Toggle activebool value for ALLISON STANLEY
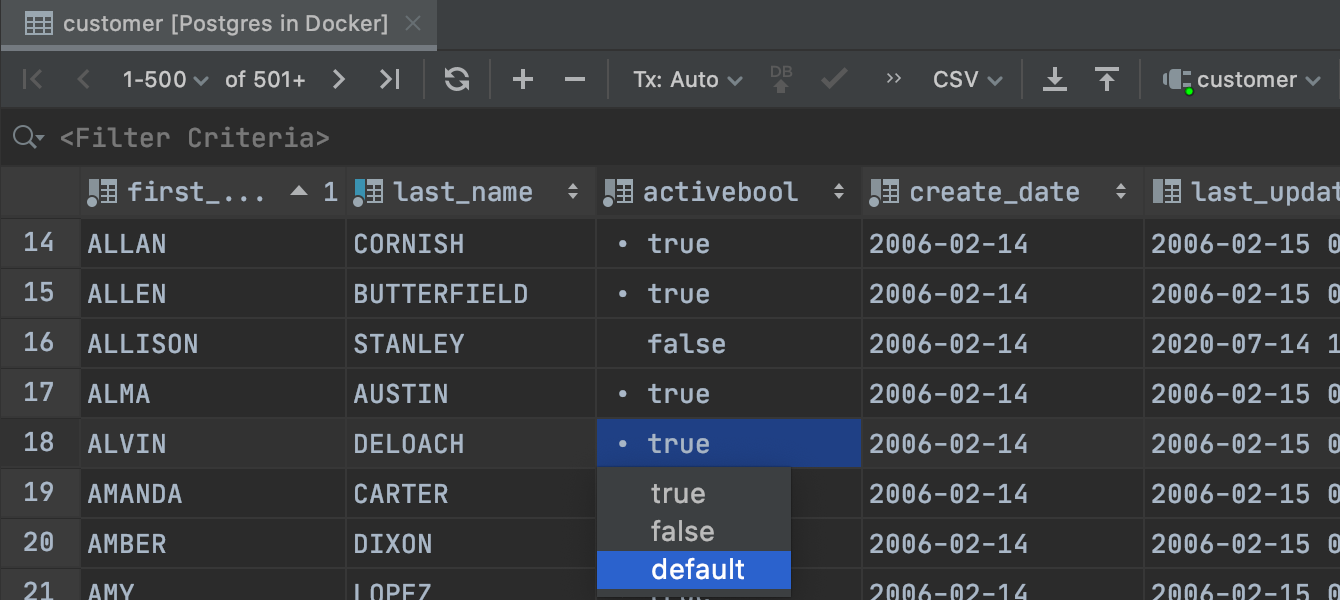The image size is (1340, 600). coord(686,344)
